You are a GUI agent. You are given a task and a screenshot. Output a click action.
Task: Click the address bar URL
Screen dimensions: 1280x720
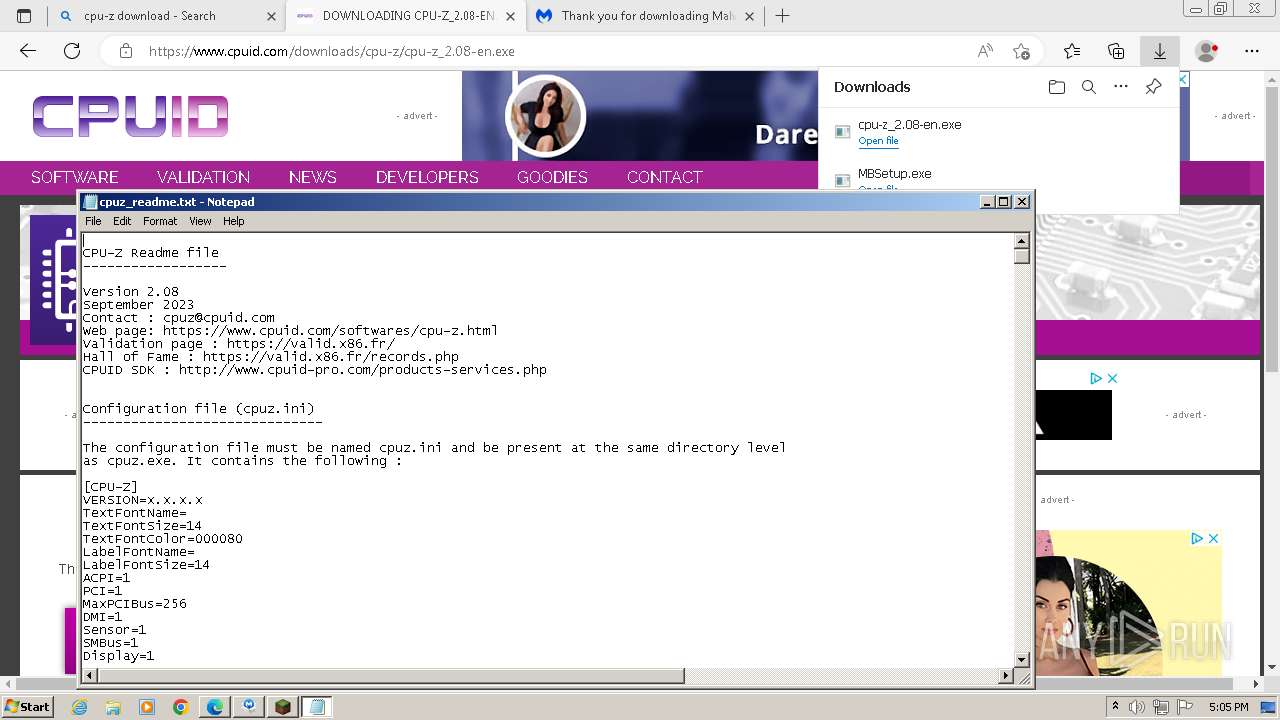[332, 51]
